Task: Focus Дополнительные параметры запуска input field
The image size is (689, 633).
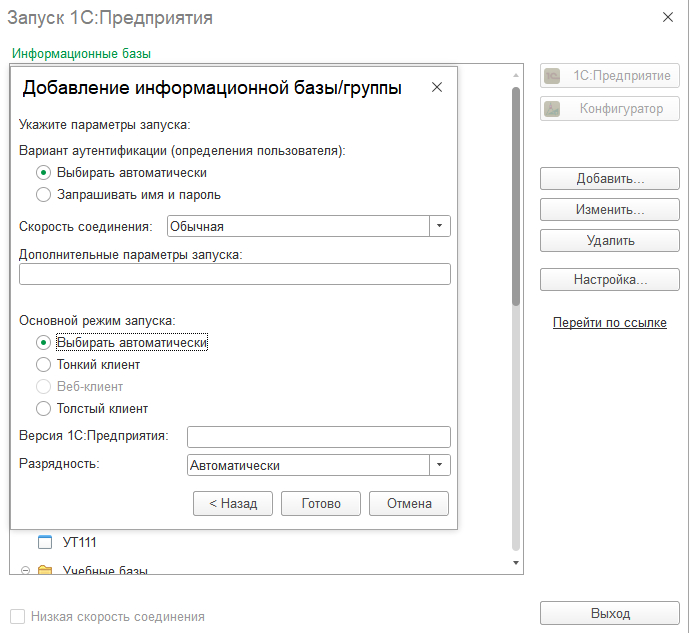Action: click(x=235, y=274)
